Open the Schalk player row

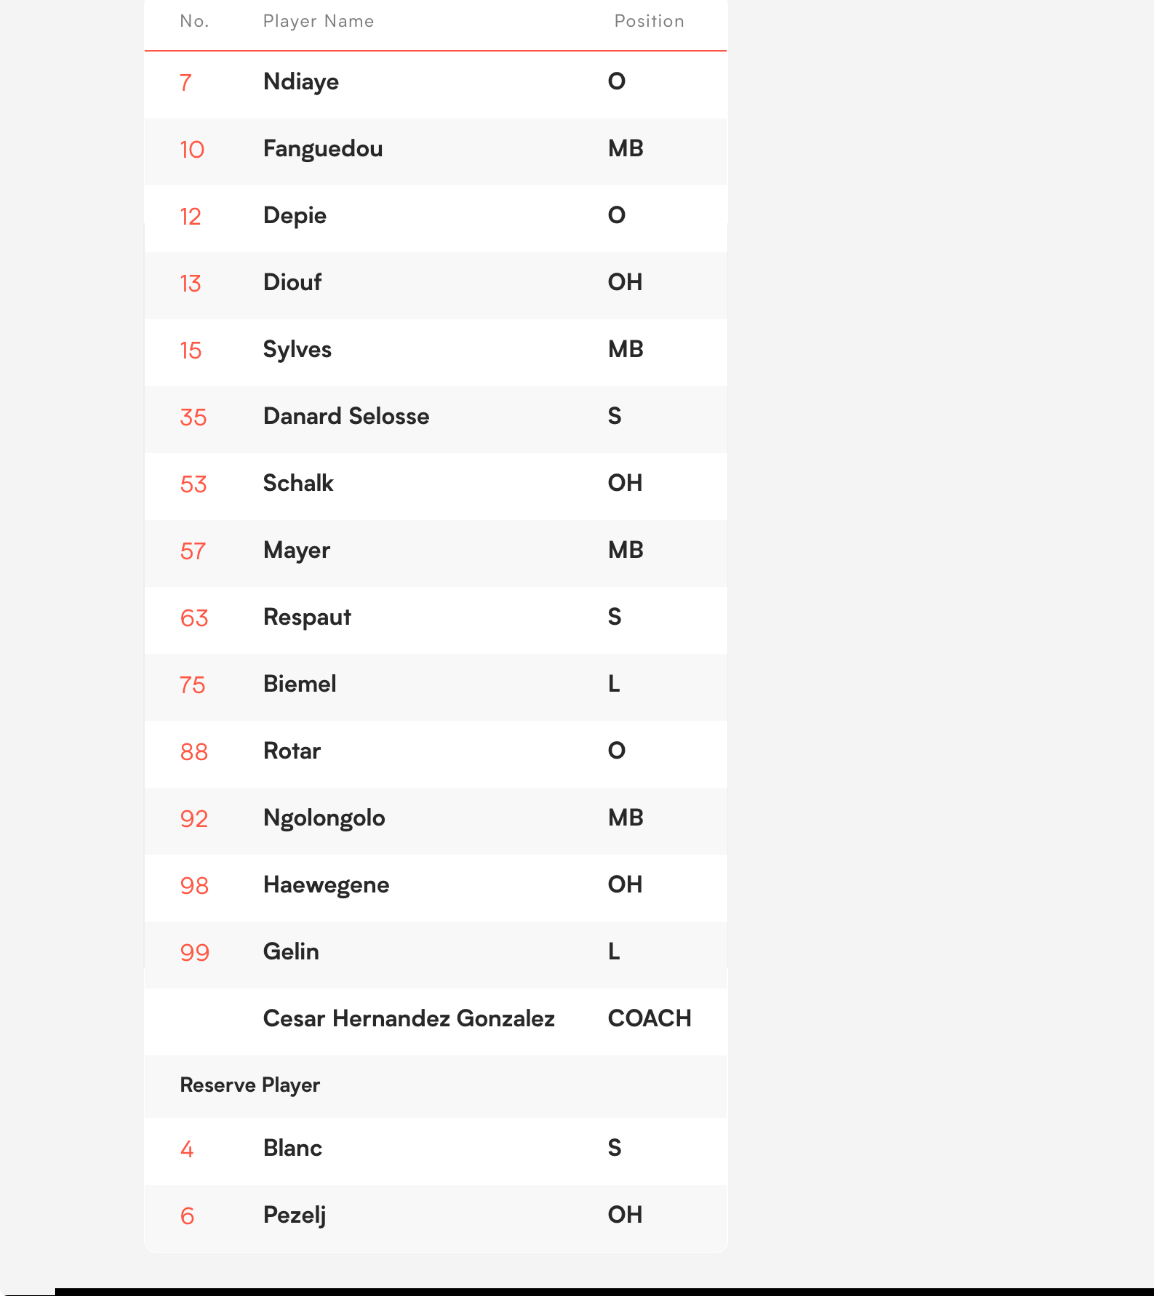[x=435, y=484]
